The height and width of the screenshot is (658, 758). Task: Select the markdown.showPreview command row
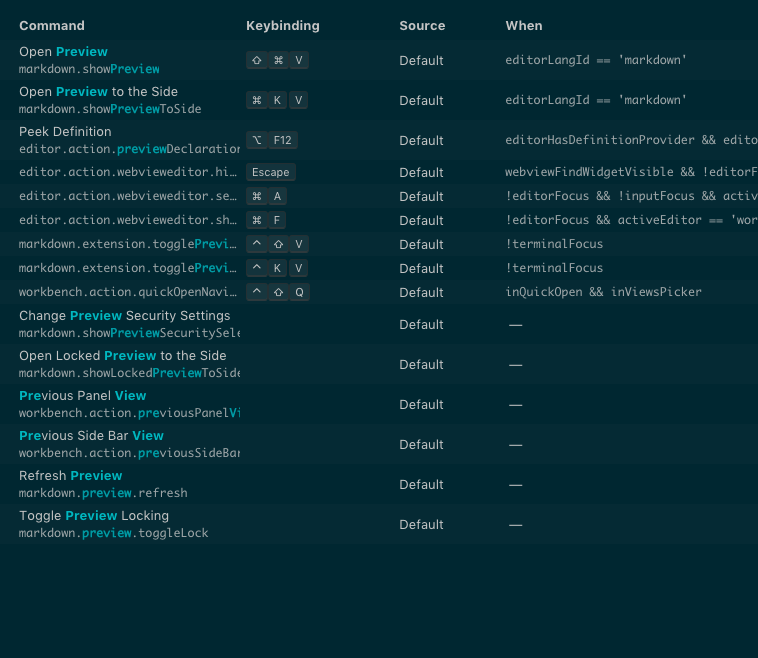(x=379, y=60)
